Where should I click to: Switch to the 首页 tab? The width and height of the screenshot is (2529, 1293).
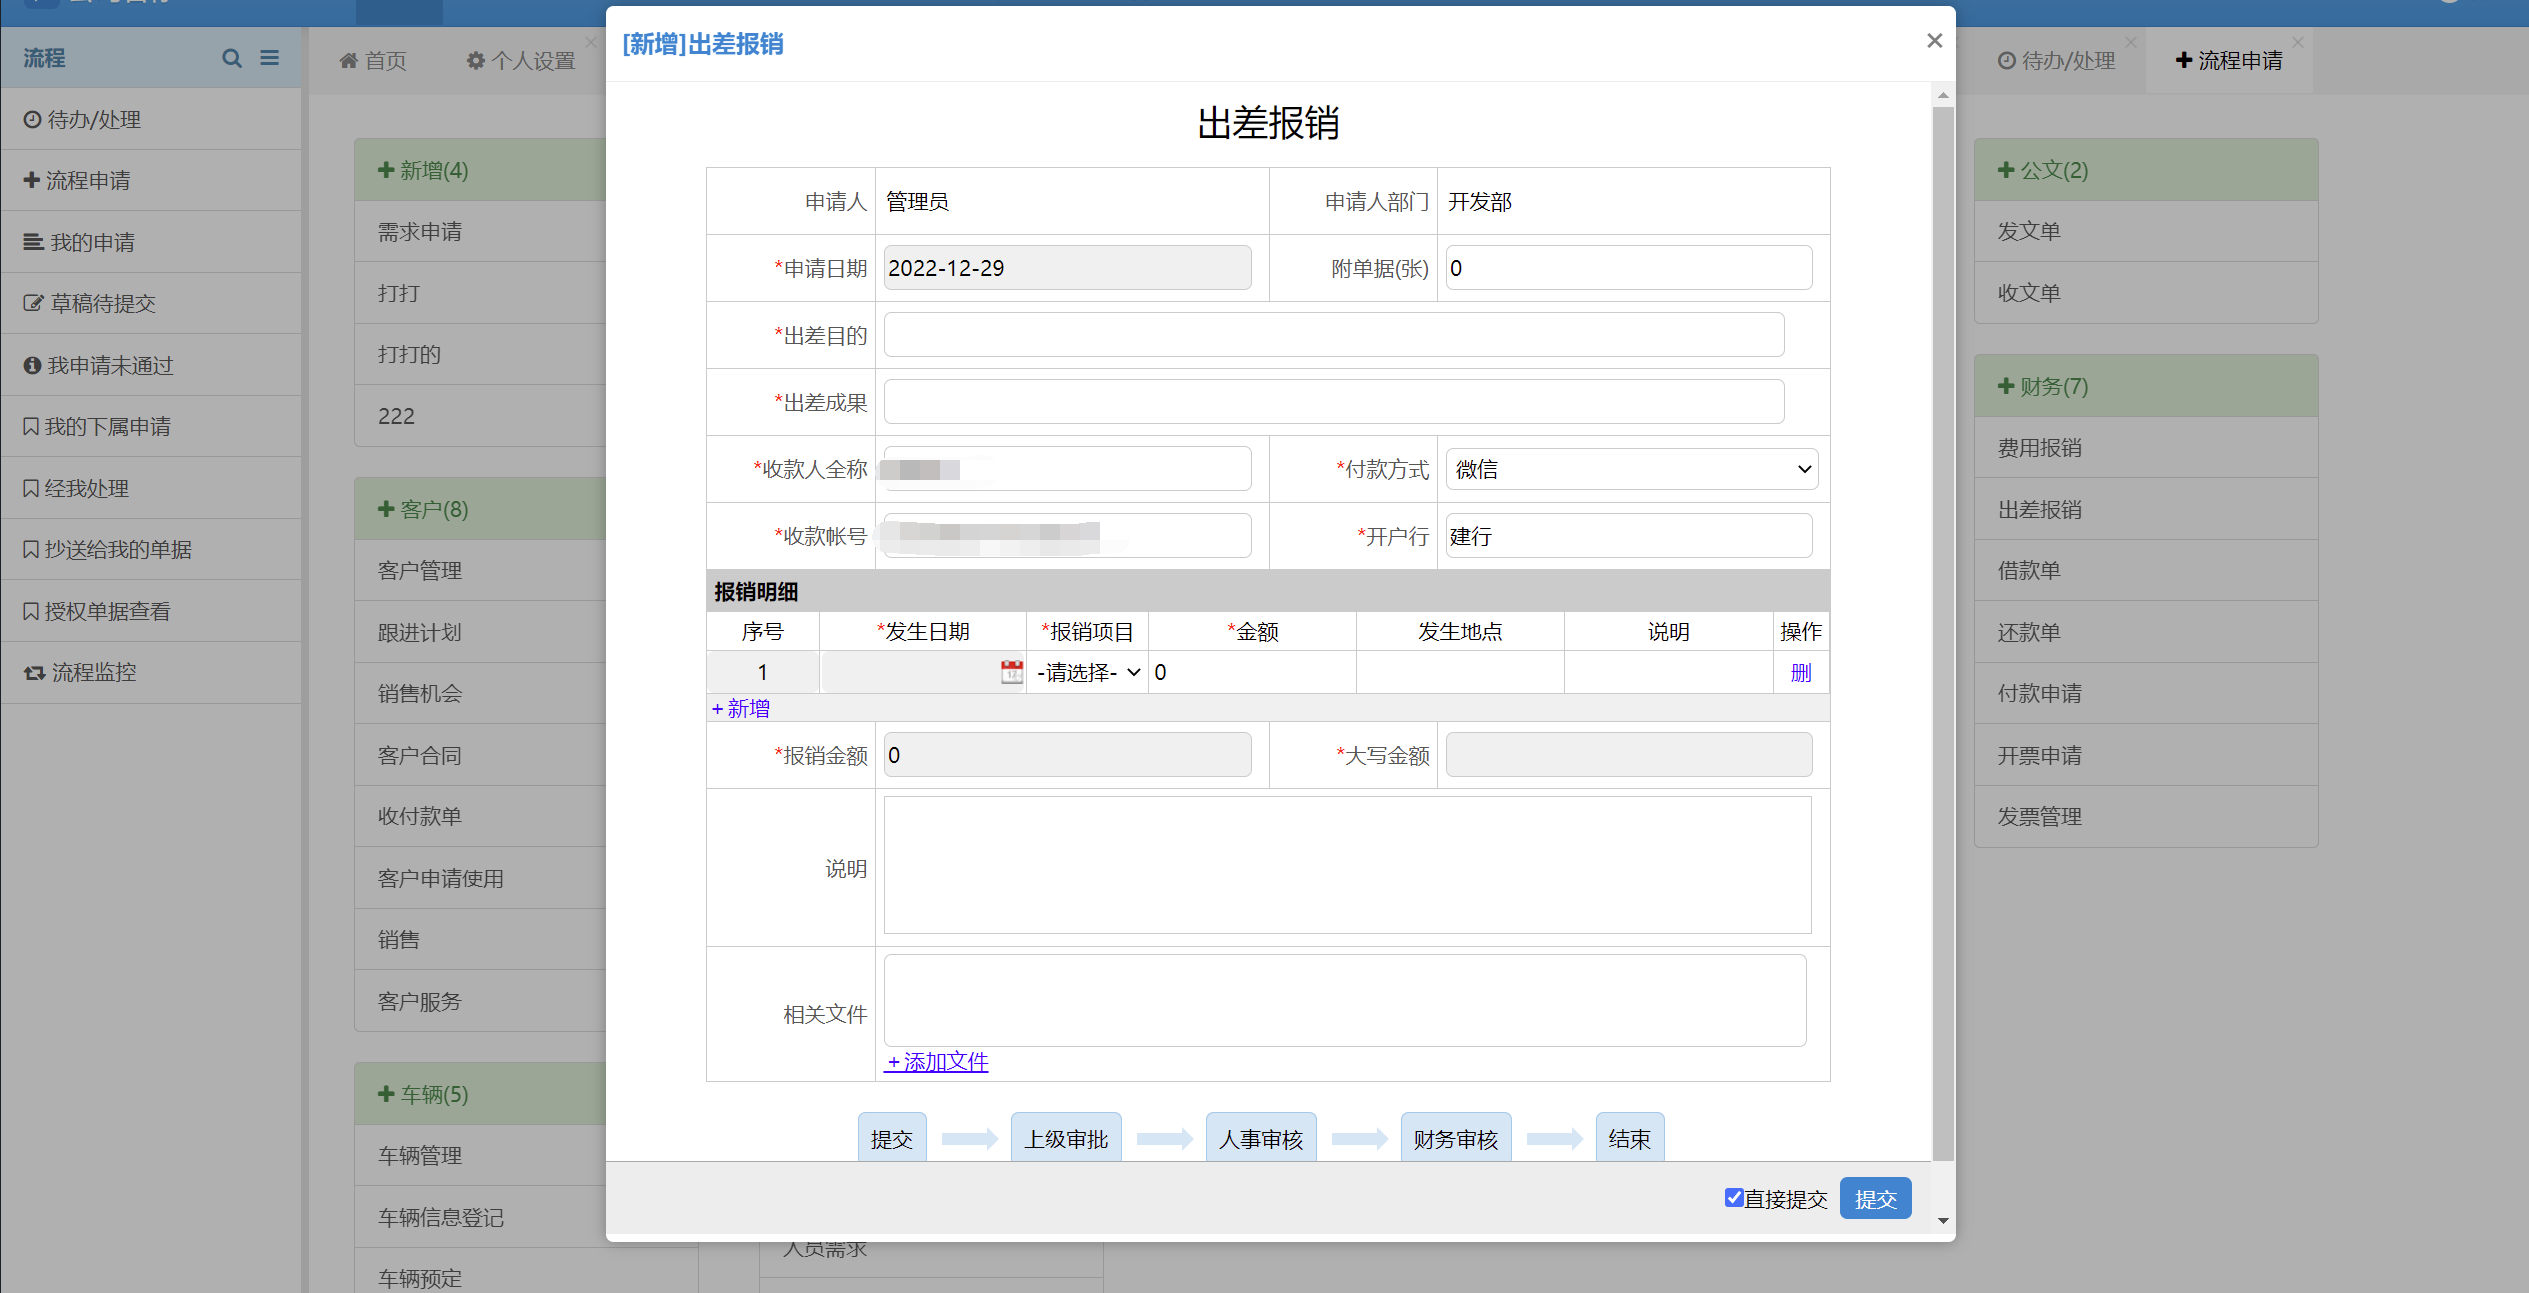pos(374,61)
